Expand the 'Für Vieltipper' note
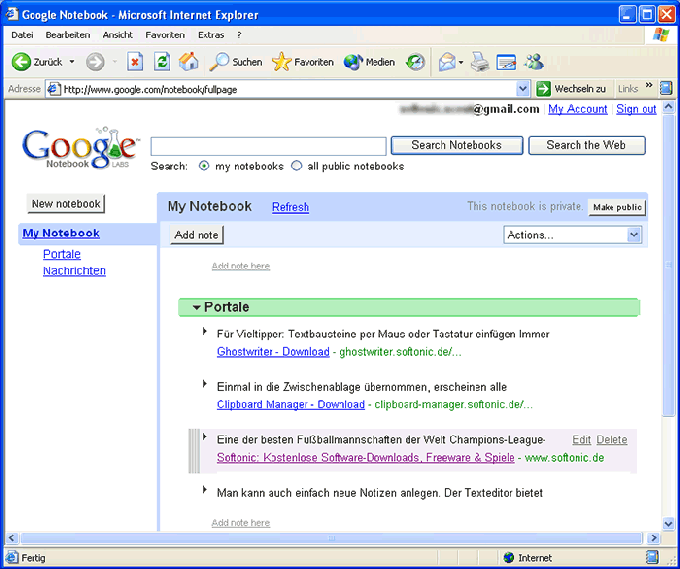 point(205,332)
